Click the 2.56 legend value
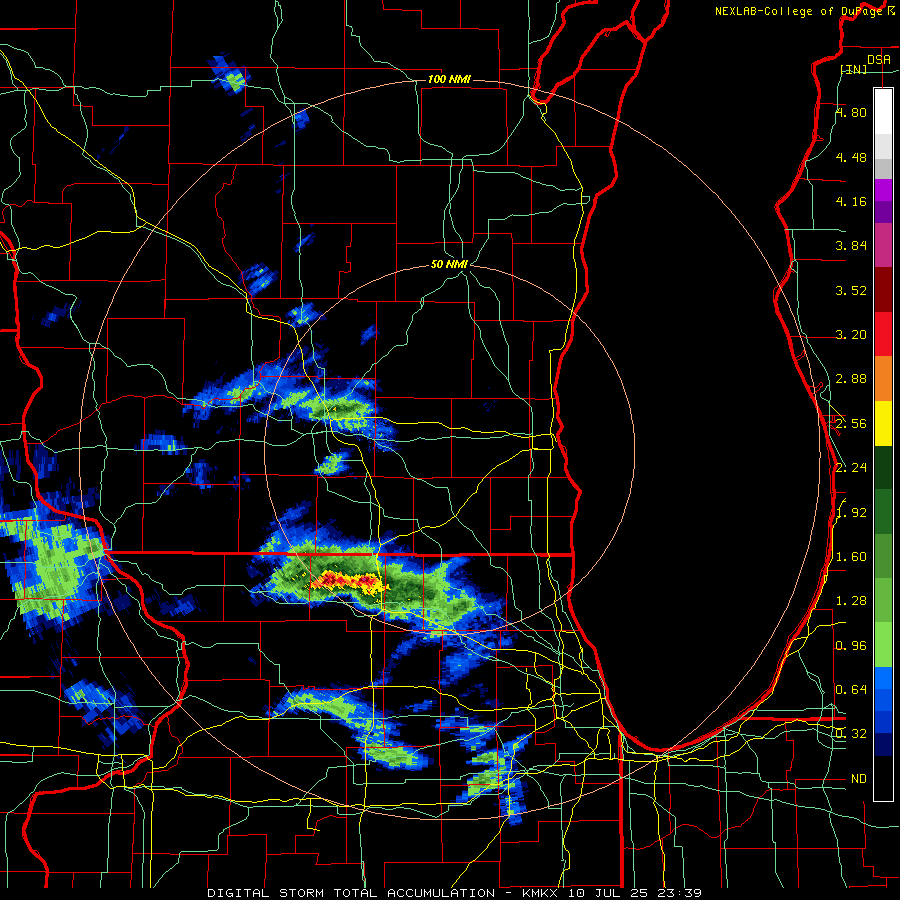The width and height of the screenshot is (900, 900). [x=851, y=424]
